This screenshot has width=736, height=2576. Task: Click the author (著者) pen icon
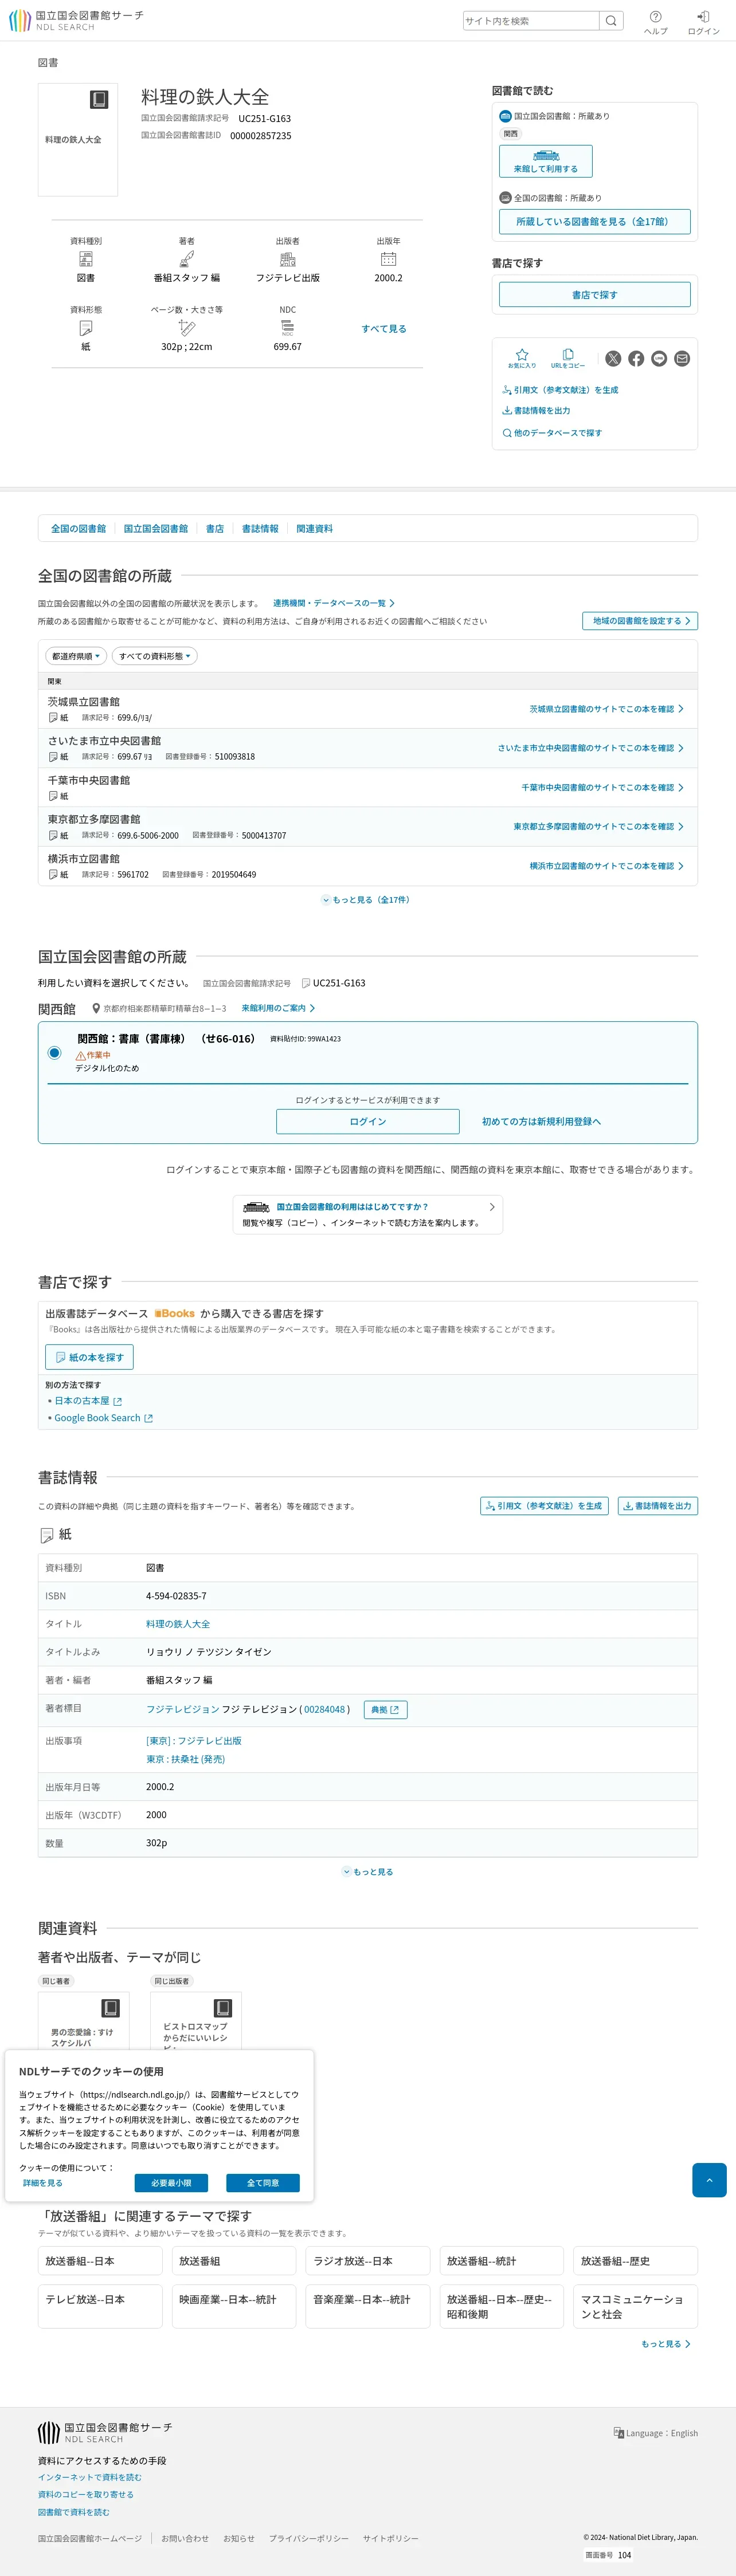coord(187,259)
